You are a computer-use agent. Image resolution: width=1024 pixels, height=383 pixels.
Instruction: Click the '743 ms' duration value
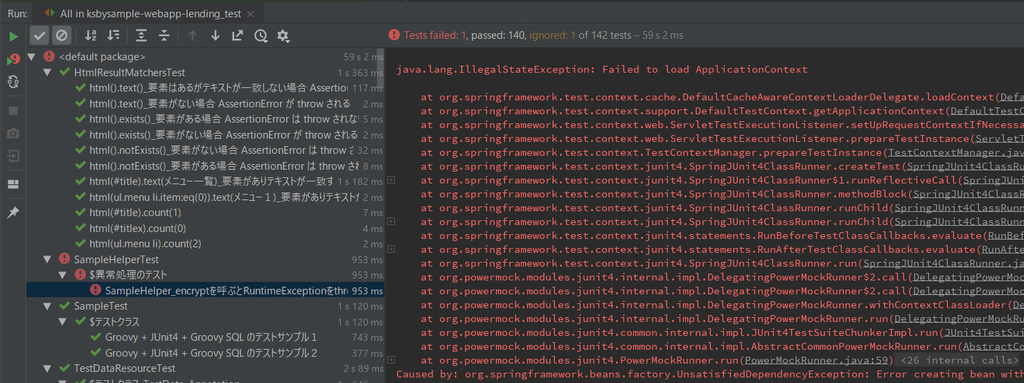pyautogui.click(x=368, y=337)
